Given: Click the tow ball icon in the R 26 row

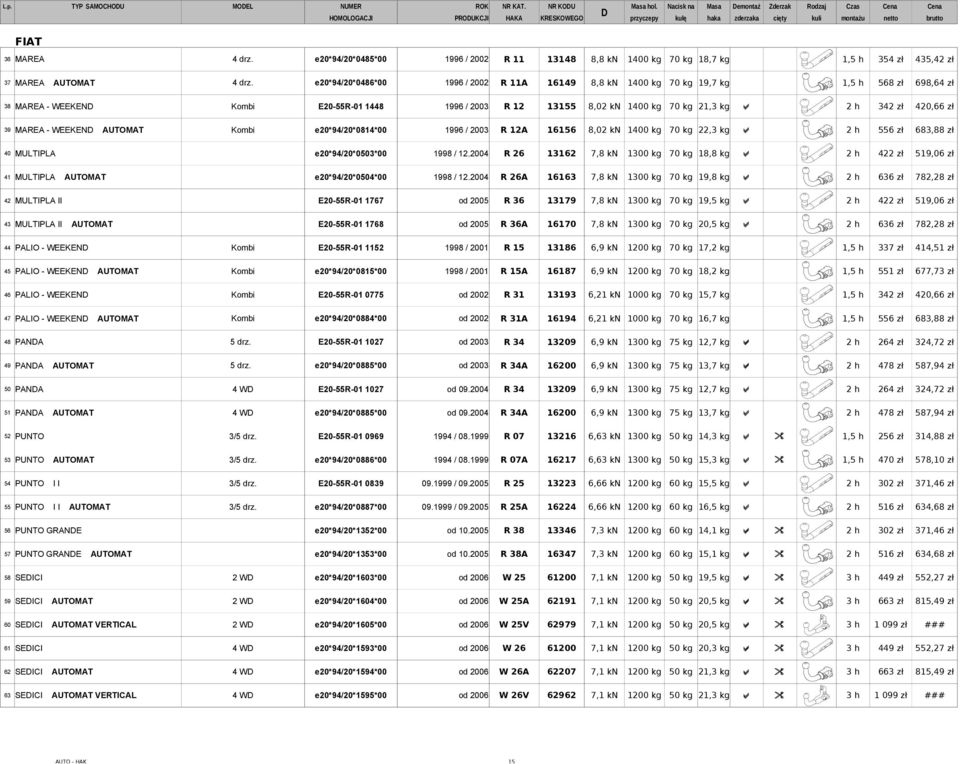Looking at the screenshot, I should click(816, 154).
